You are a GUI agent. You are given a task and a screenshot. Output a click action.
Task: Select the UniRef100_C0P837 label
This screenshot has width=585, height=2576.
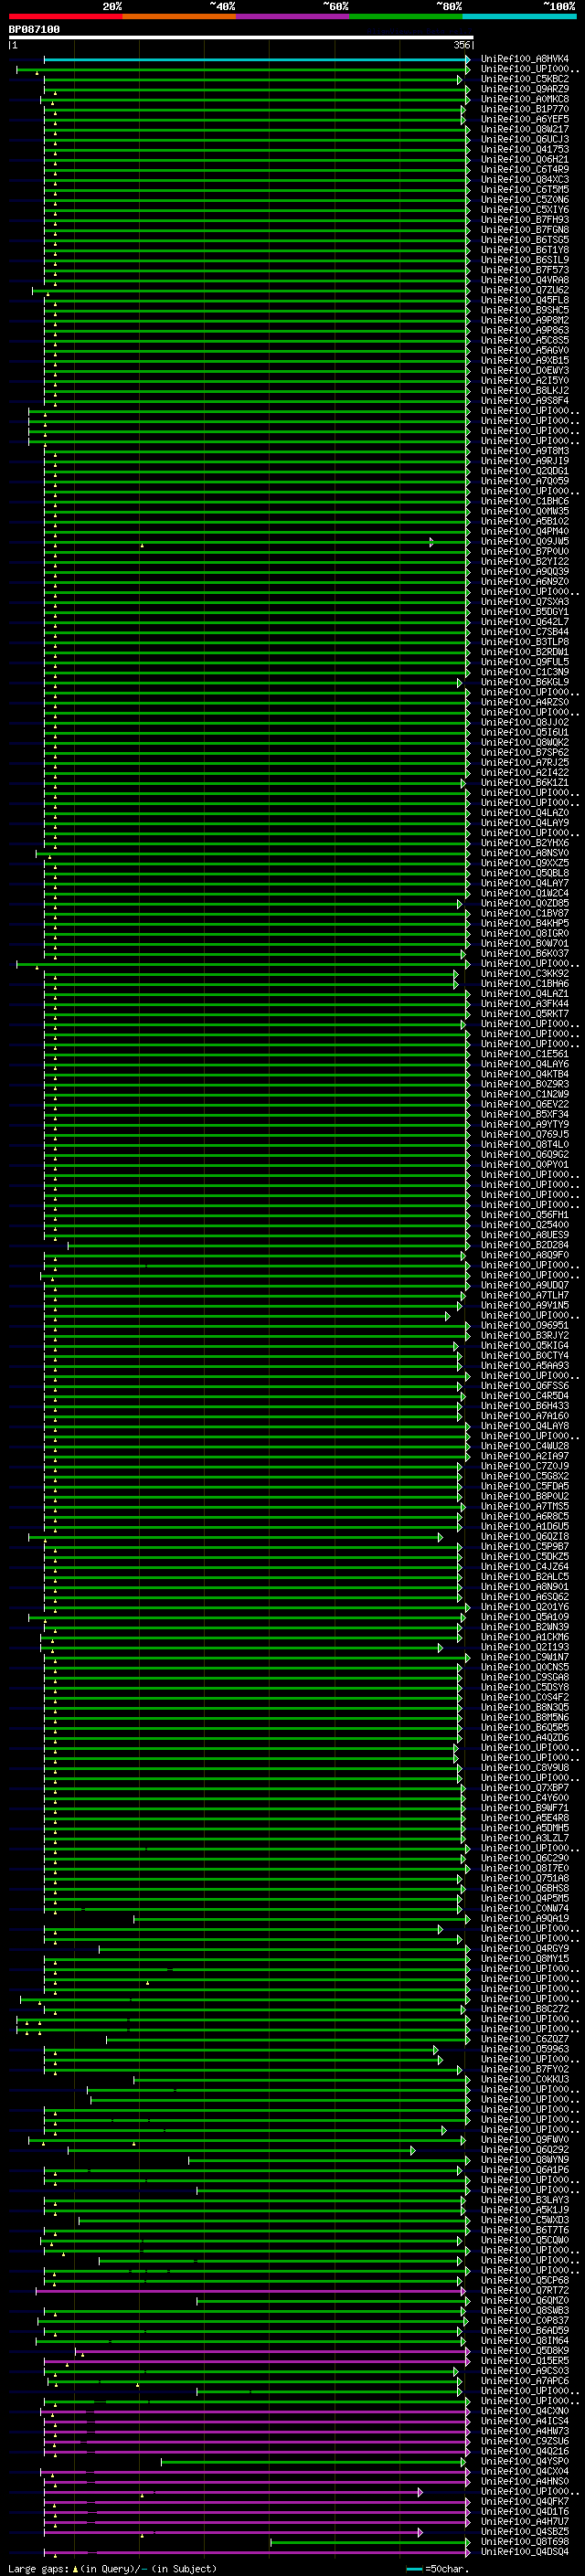[x=525, y=2320]
